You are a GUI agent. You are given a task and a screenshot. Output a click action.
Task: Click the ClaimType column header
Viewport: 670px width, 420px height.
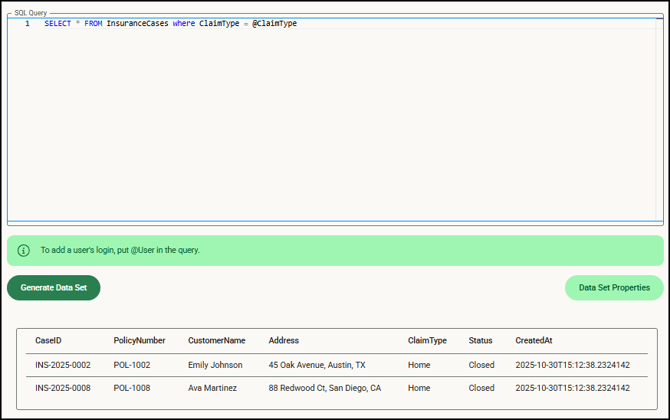click(x=427, y=341)
